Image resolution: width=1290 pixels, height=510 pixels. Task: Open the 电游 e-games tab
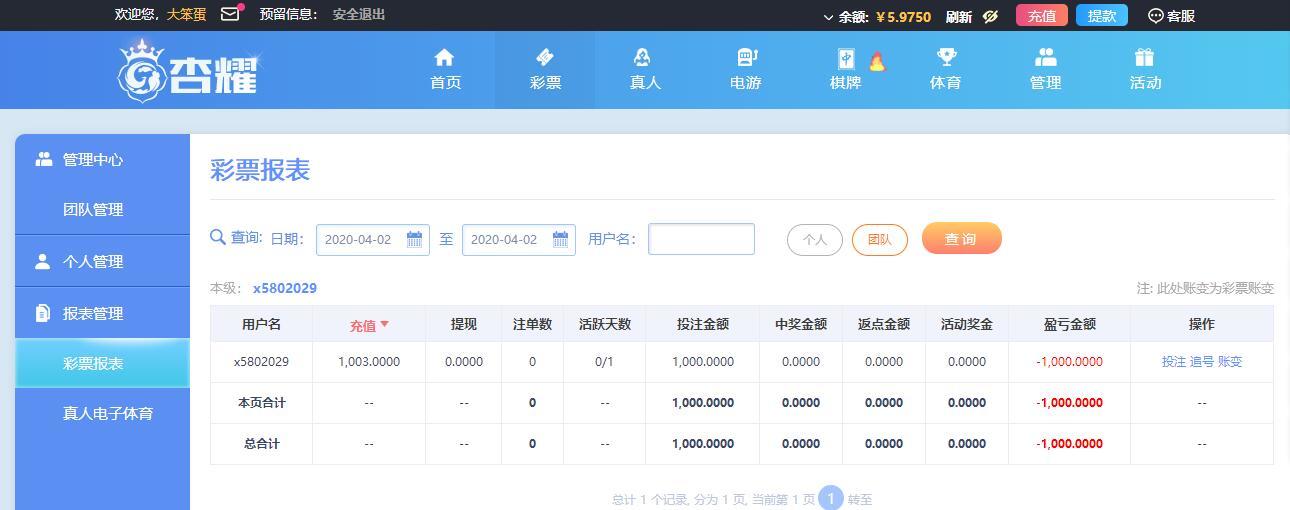pyautogui.click(x=745, y=70)
